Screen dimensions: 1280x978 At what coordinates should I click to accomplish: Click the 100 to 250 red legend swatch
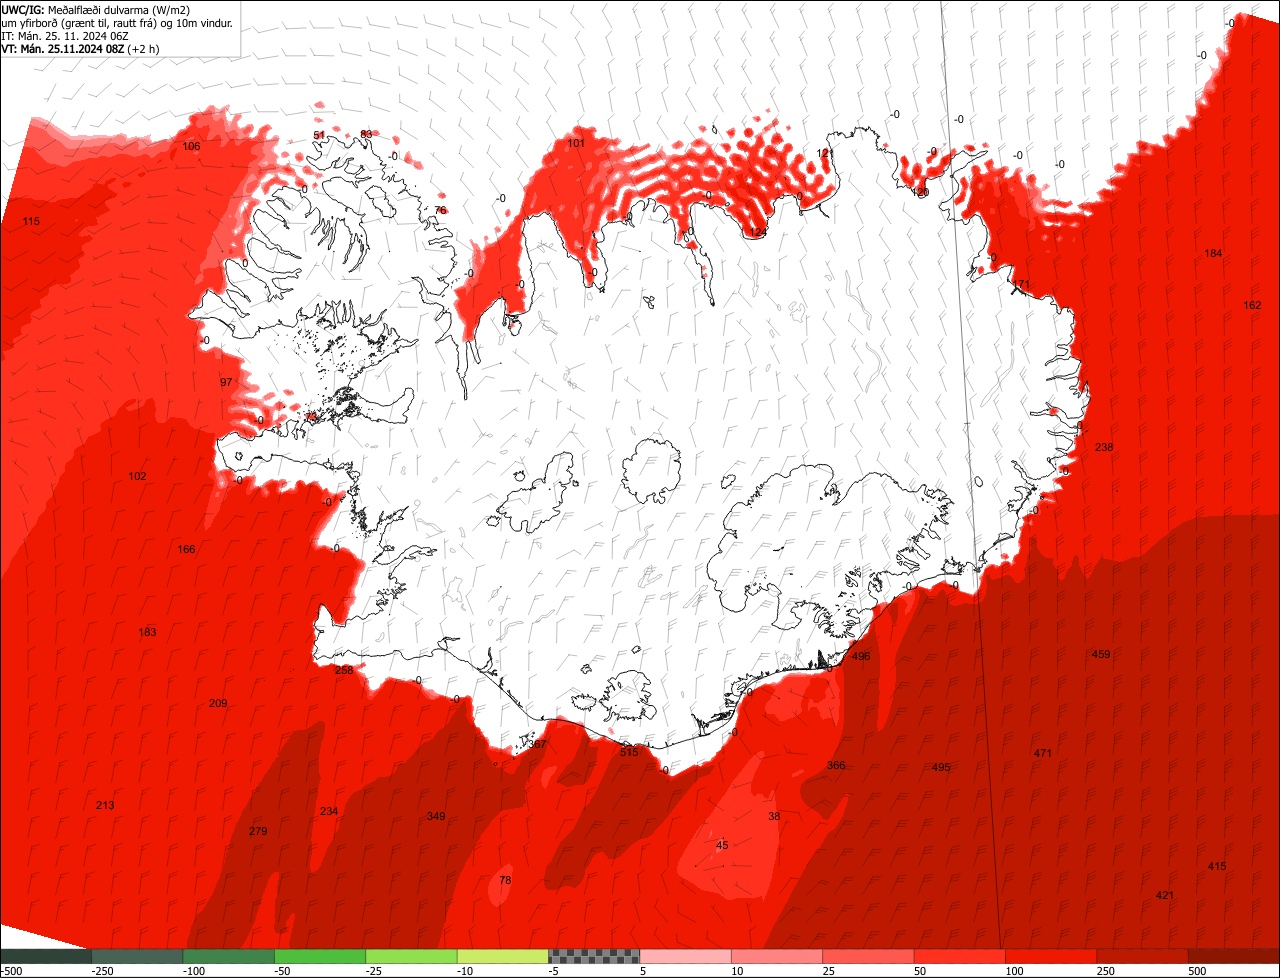(1051, 956)
